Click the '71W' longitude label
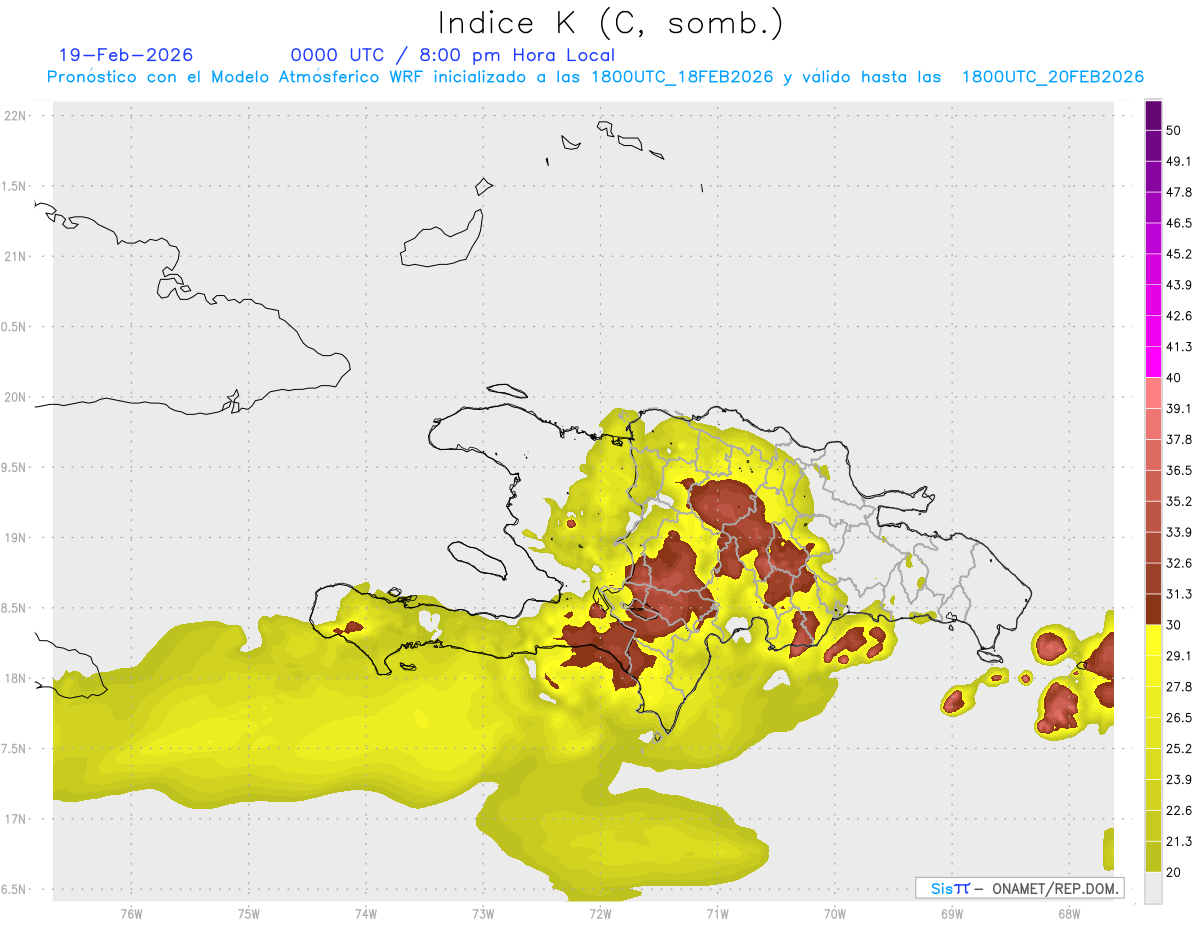The height and width of the screenshot is (927, 1200). coord(717,913)
